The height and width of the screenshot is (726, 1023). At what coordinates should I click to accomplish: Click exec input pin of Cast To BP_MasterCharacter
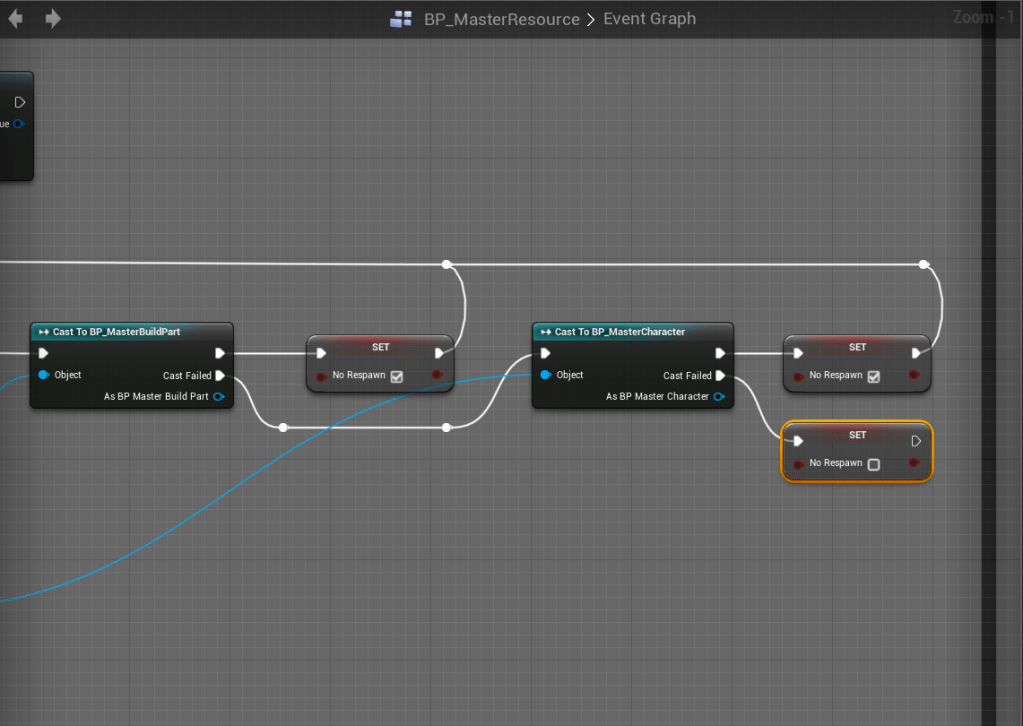point(545,353)
